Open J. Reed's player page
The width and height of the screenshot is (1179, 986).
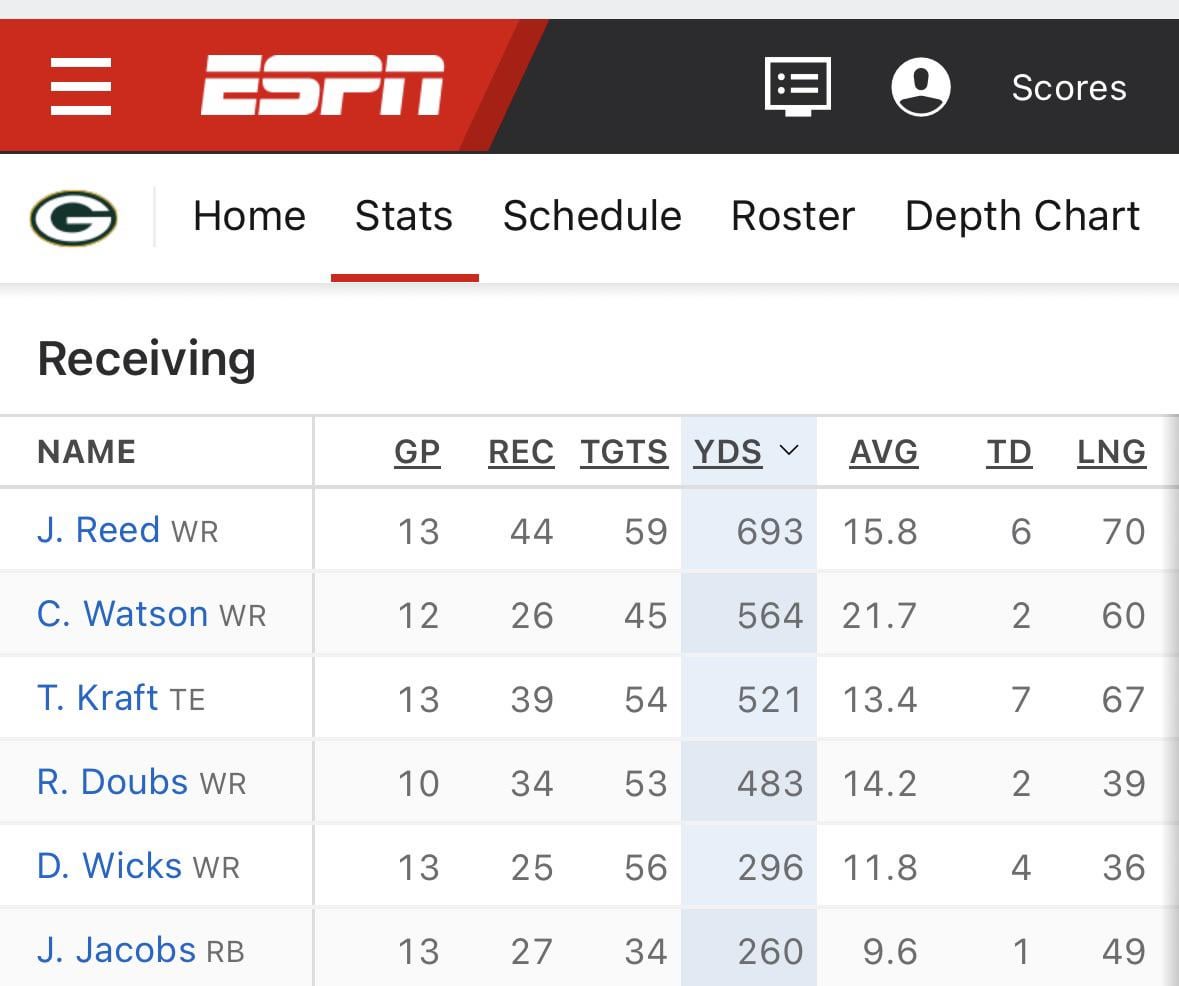[97, 530]
